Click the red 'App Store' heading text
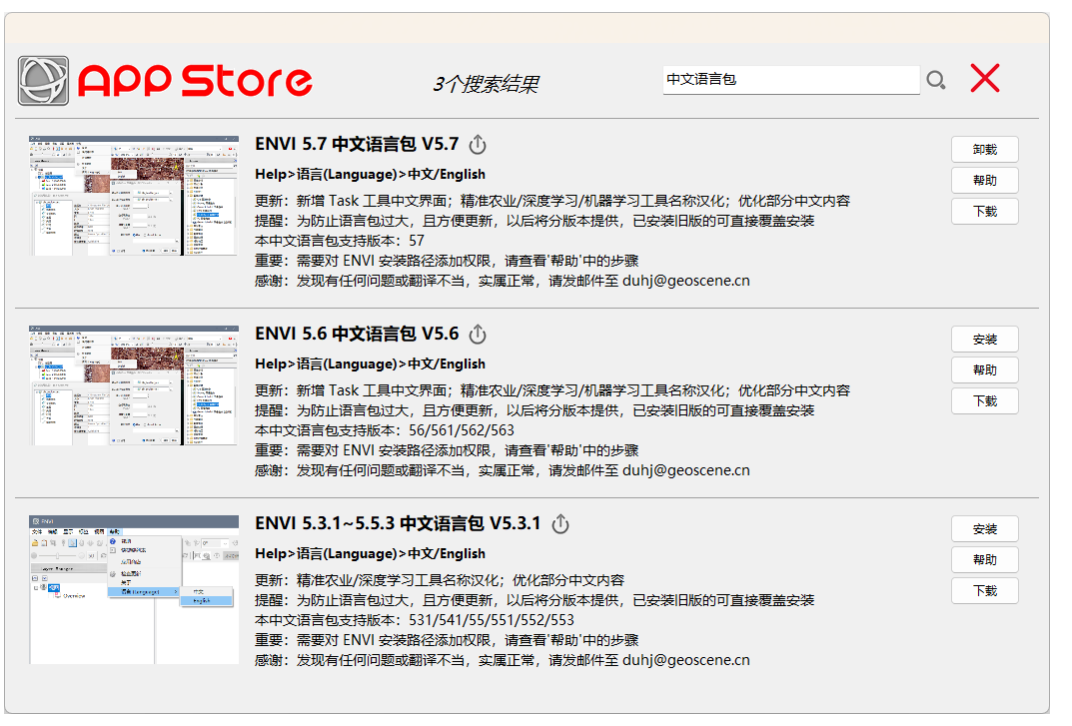The image size is (1072, 726). tap(195, 81)
